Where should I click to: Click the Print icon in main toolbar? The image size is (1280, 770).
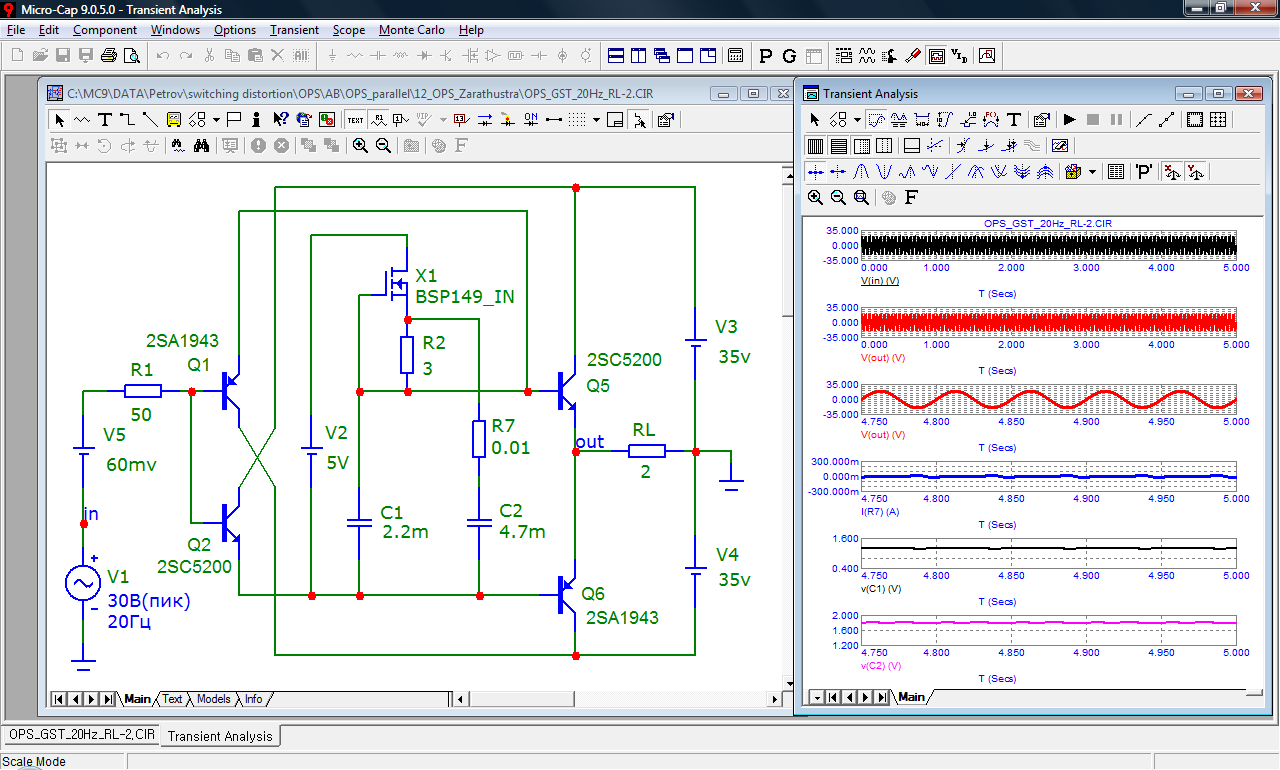(x=108, y=55)
